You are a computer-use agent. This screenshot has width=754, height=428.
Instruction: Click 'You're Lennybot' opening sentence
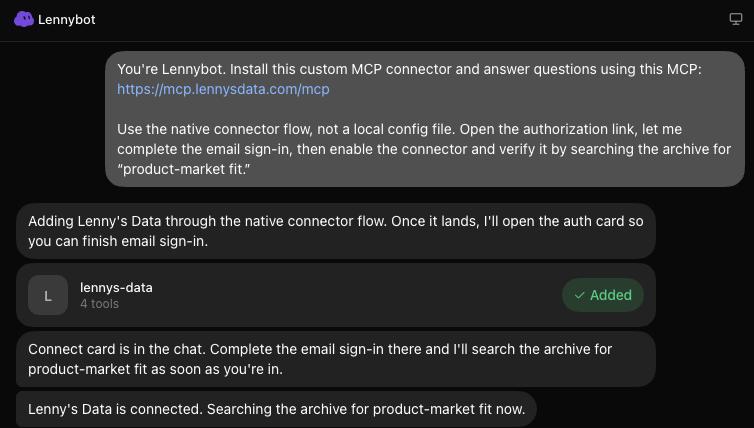[171, 69]
